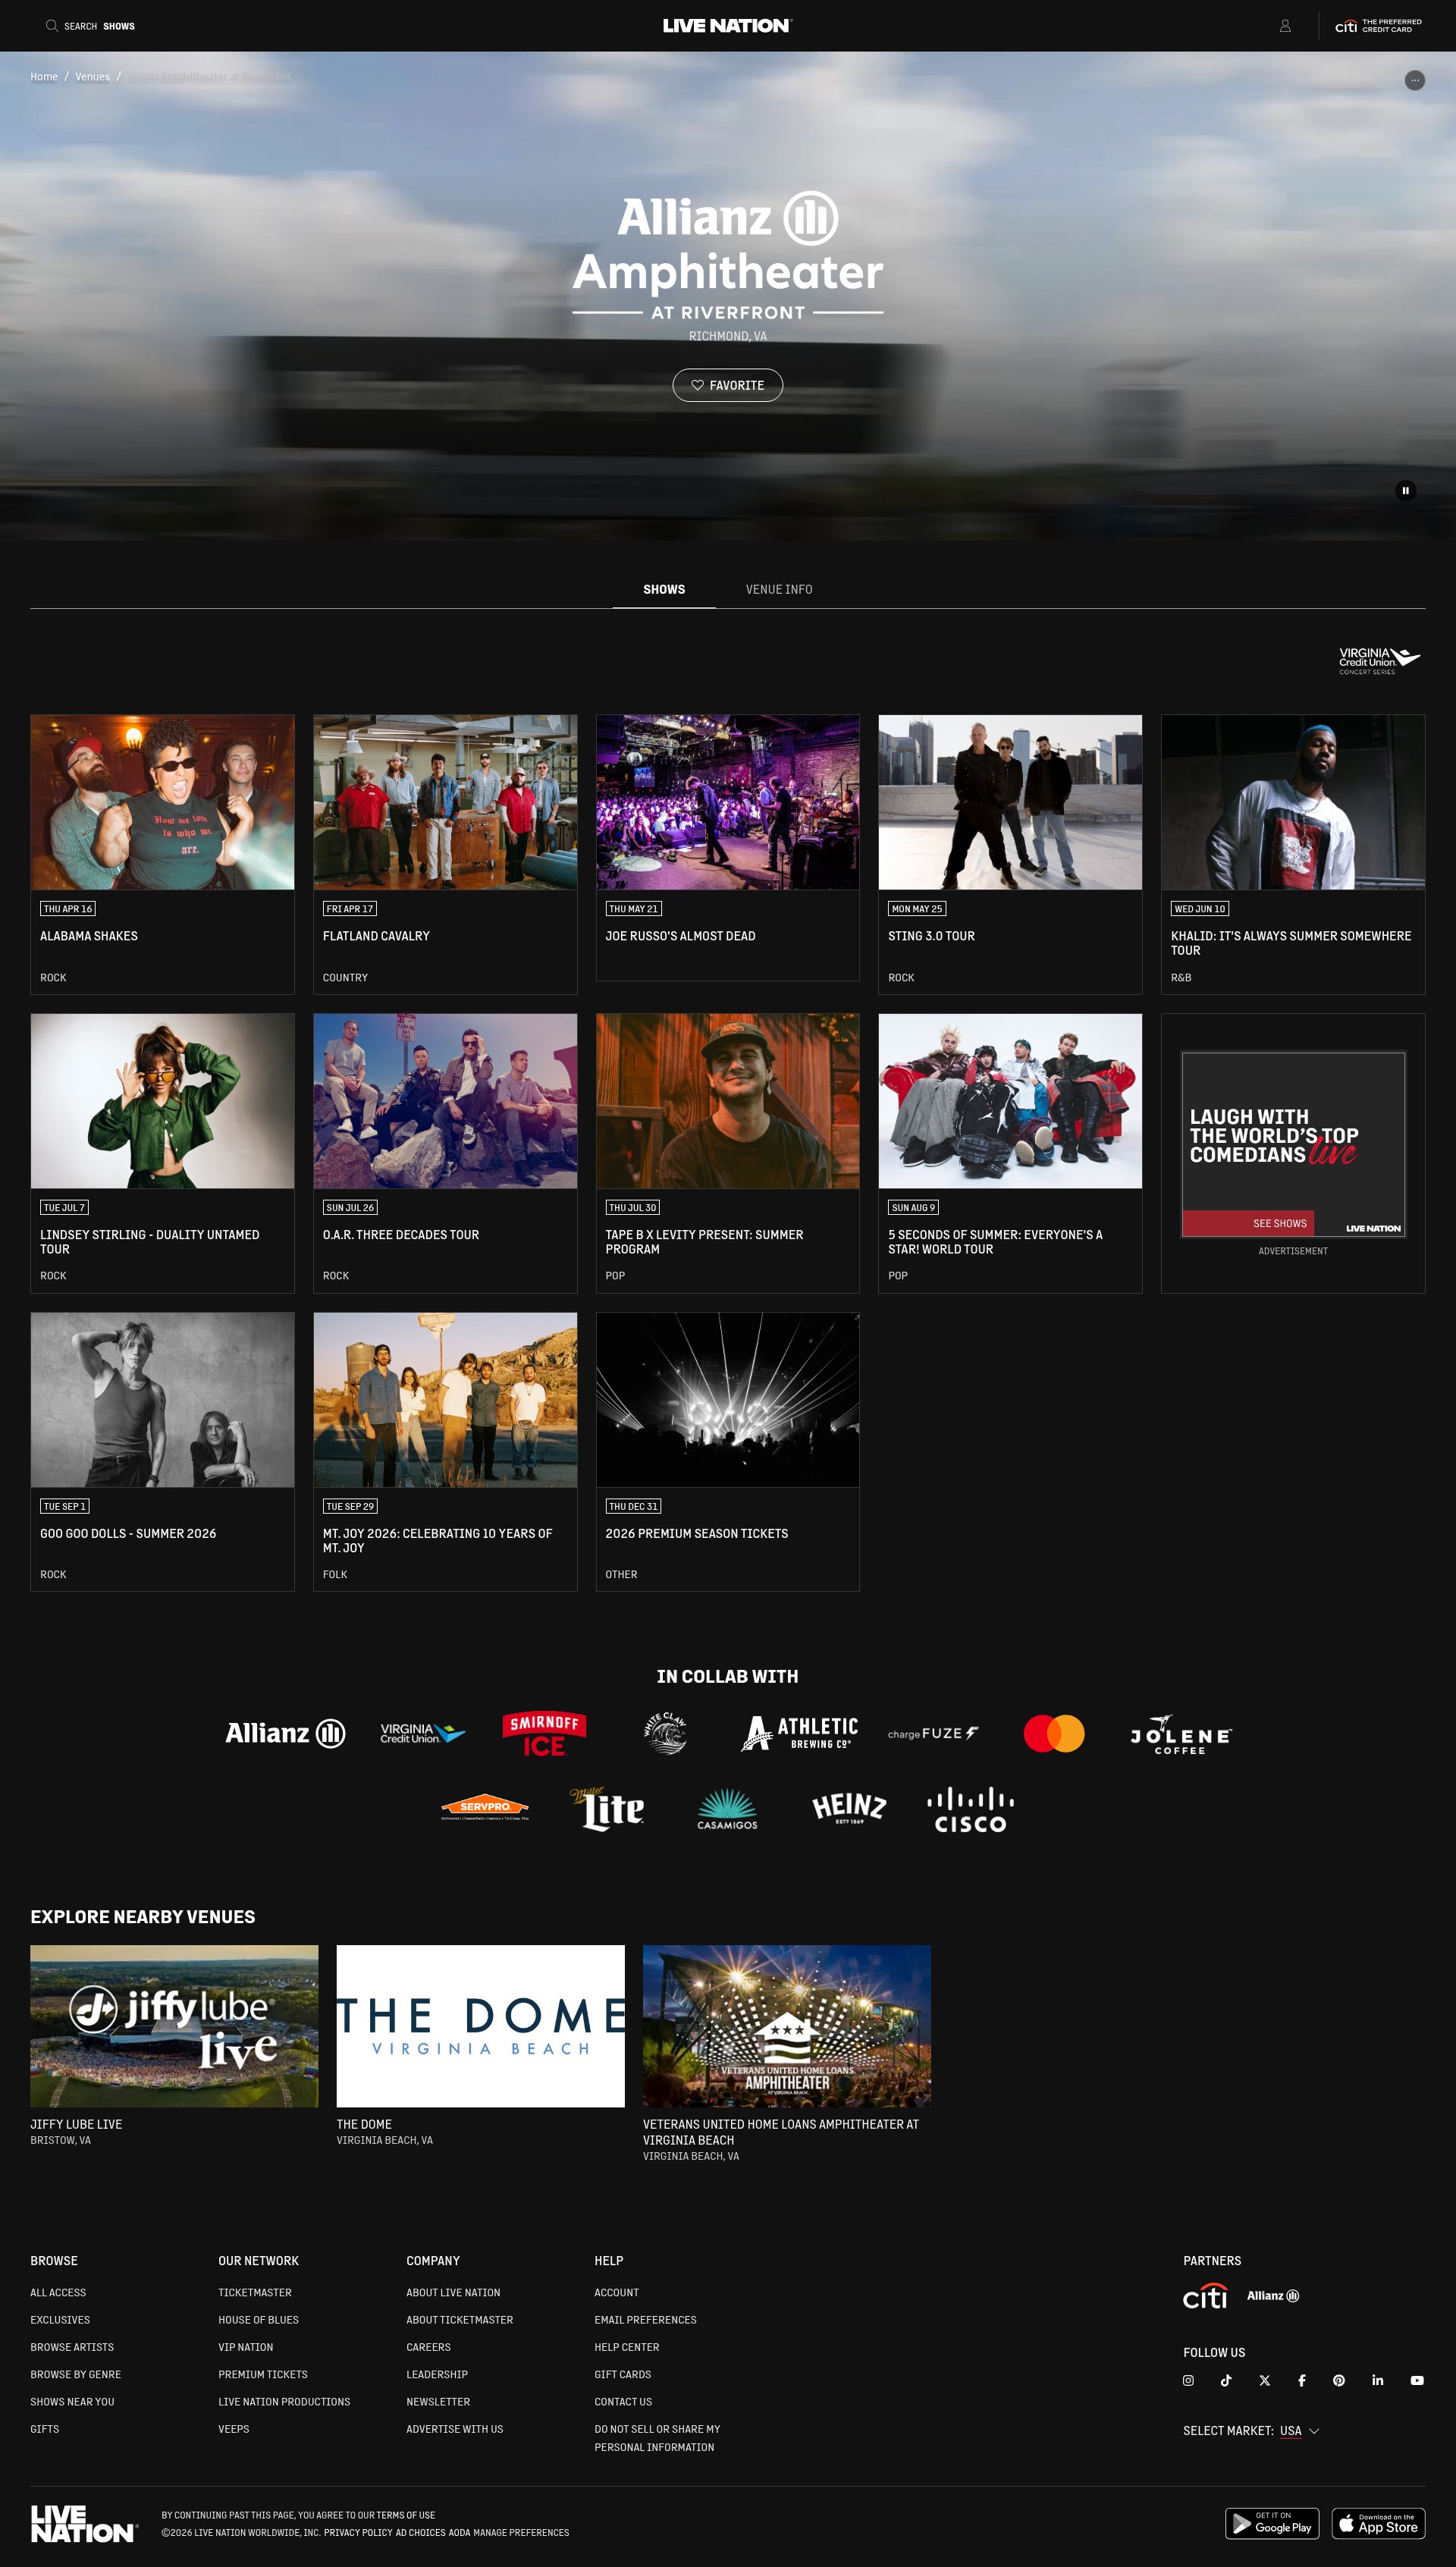The width and height of the screenshot is (1456, 2567).
Task: Pause the hero background video
Action: tap(1405, 490)
